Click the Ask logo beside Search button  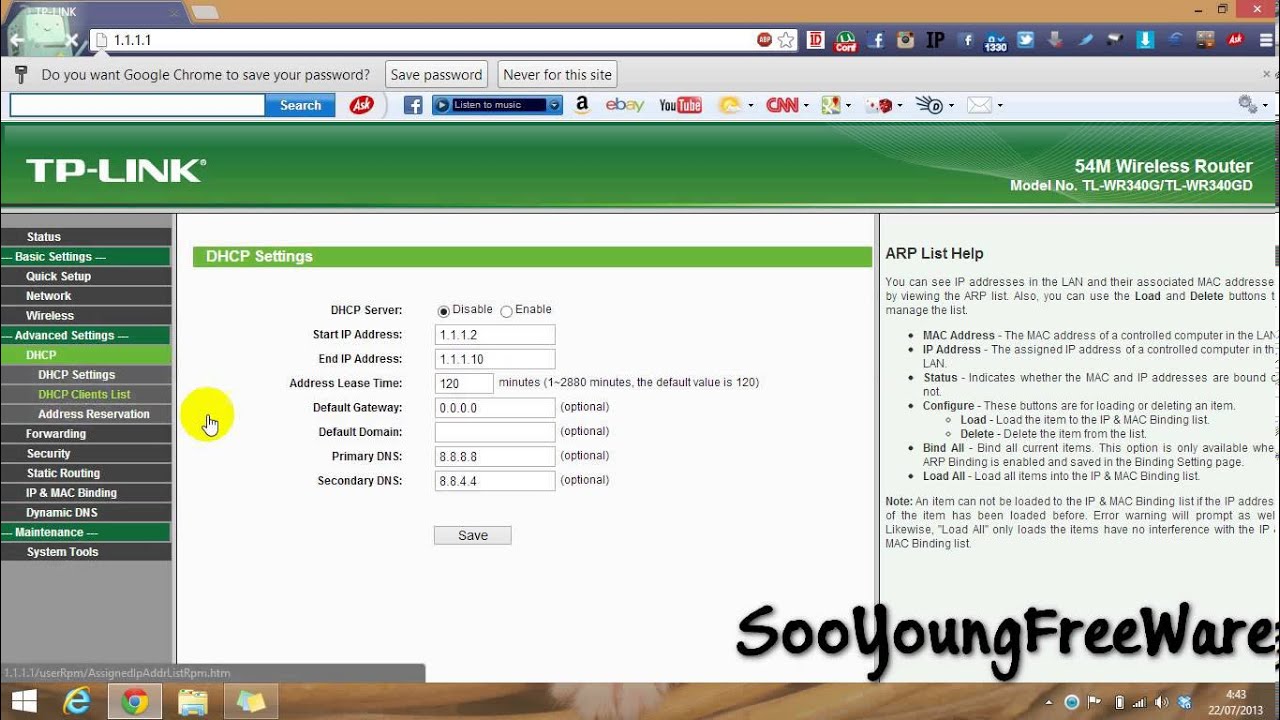pos(361,105)
